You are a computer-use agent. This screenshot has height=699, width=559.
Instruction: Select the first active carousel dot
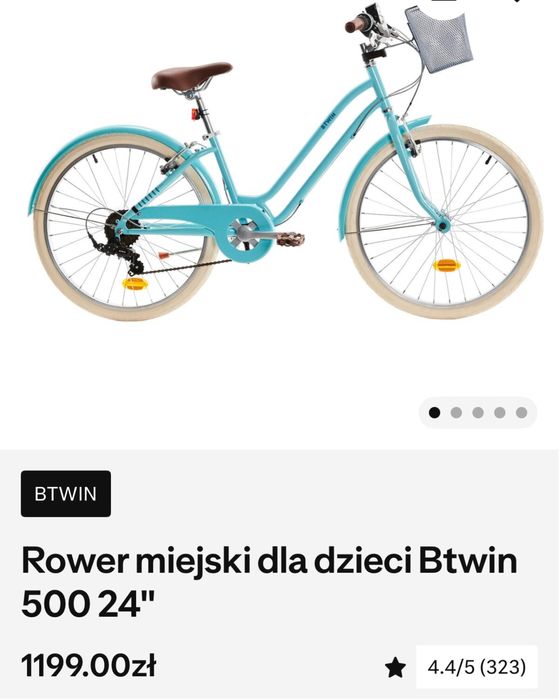434,413
